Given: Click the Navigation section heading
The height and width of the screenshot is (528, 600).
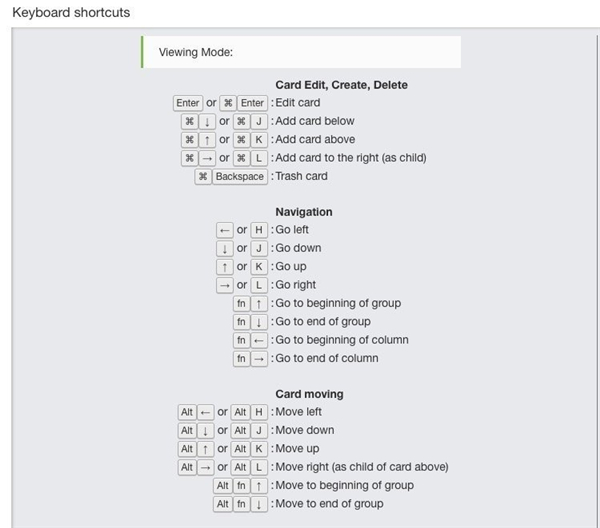Looking at the screenshot, I should point(304,212).
